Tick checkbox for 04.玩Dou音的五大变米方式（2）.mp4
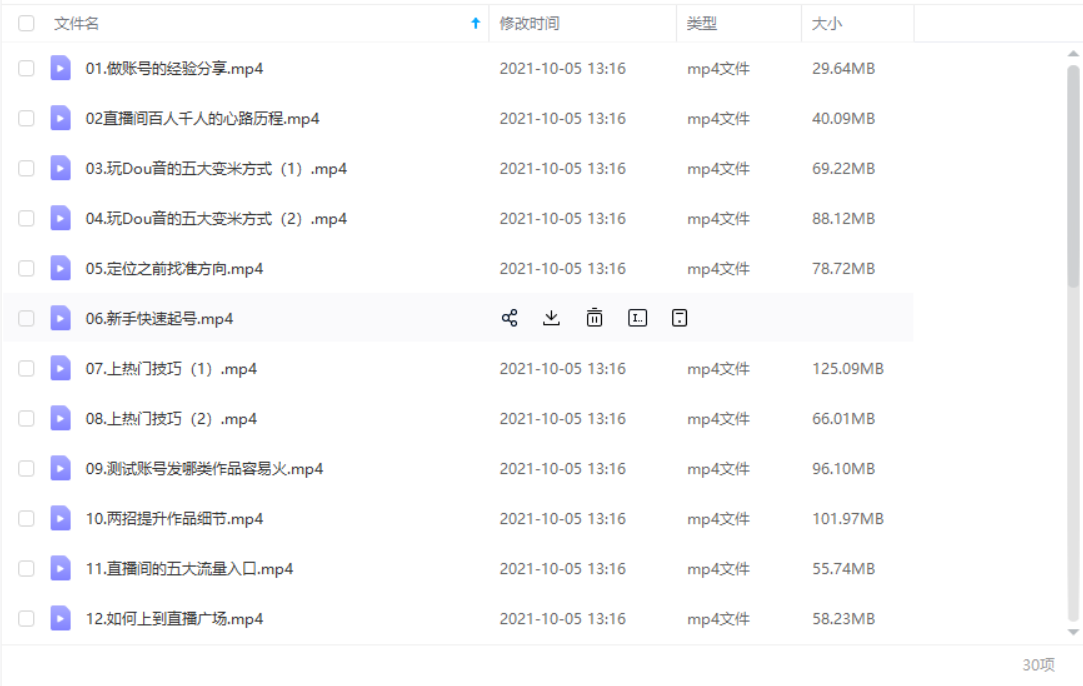The width and height of the screenshot is (1083, 686). pos(26,218)
